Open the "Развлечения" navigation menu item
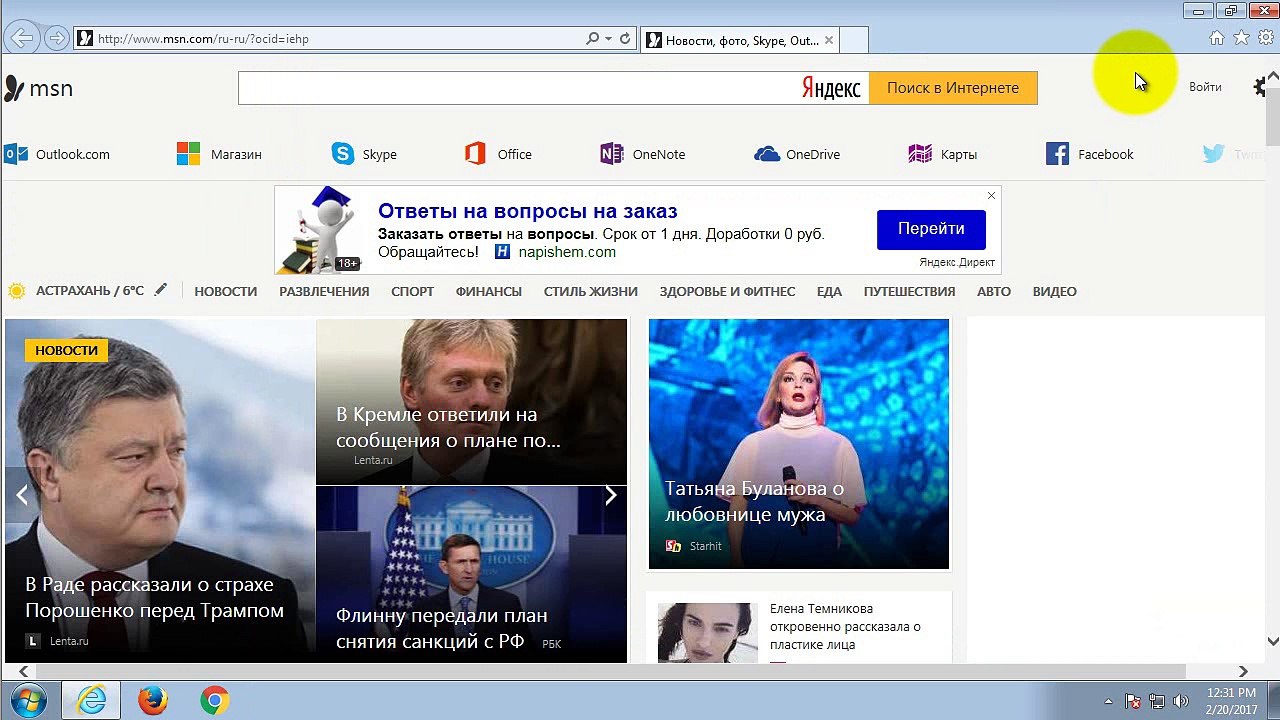This screenshot has width=1280, height=720. [324, 291]
